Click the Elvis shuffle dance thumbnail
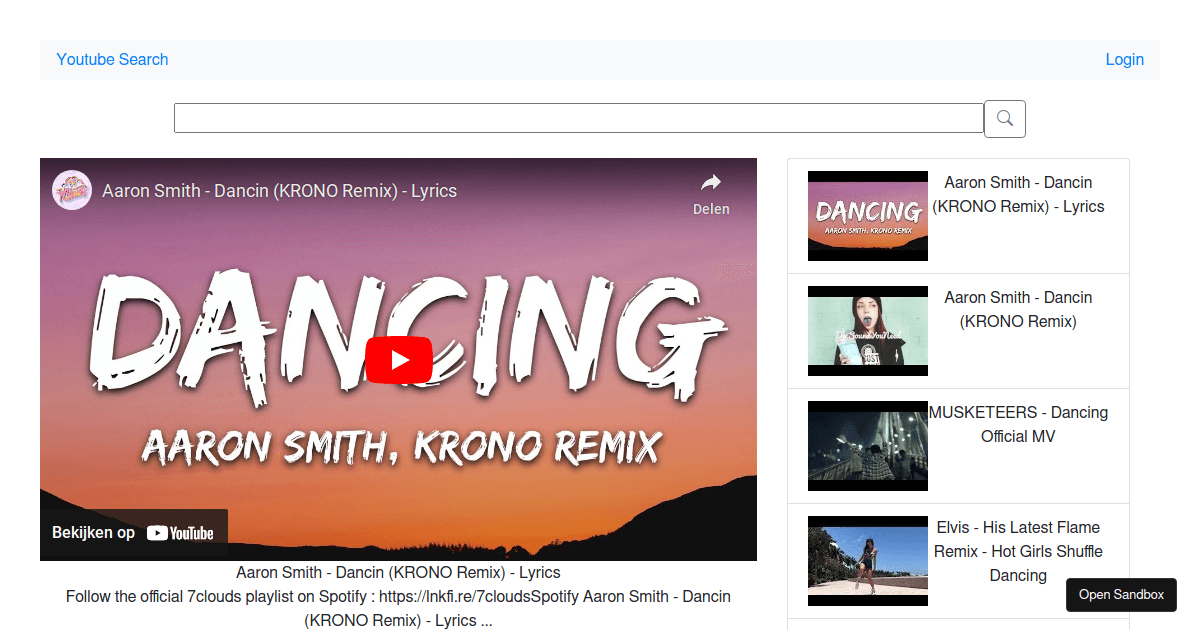The width and height of the screenshot is (1200, 630). click(867, 560)
